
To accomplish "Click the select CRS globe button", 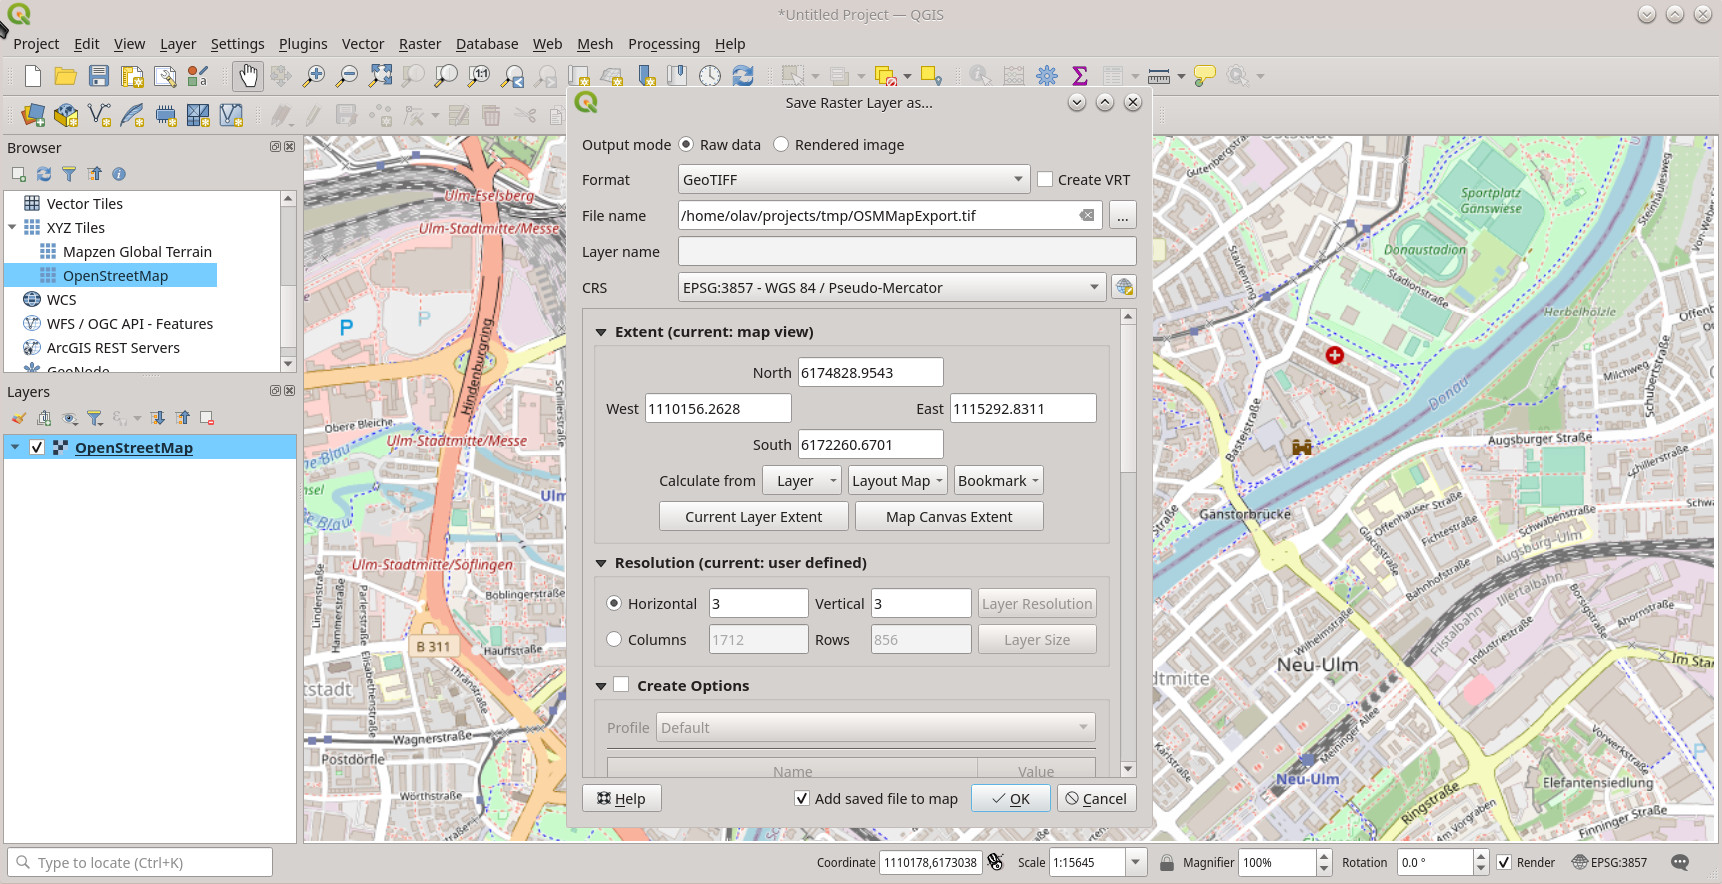I will (x=1124, y=288).
